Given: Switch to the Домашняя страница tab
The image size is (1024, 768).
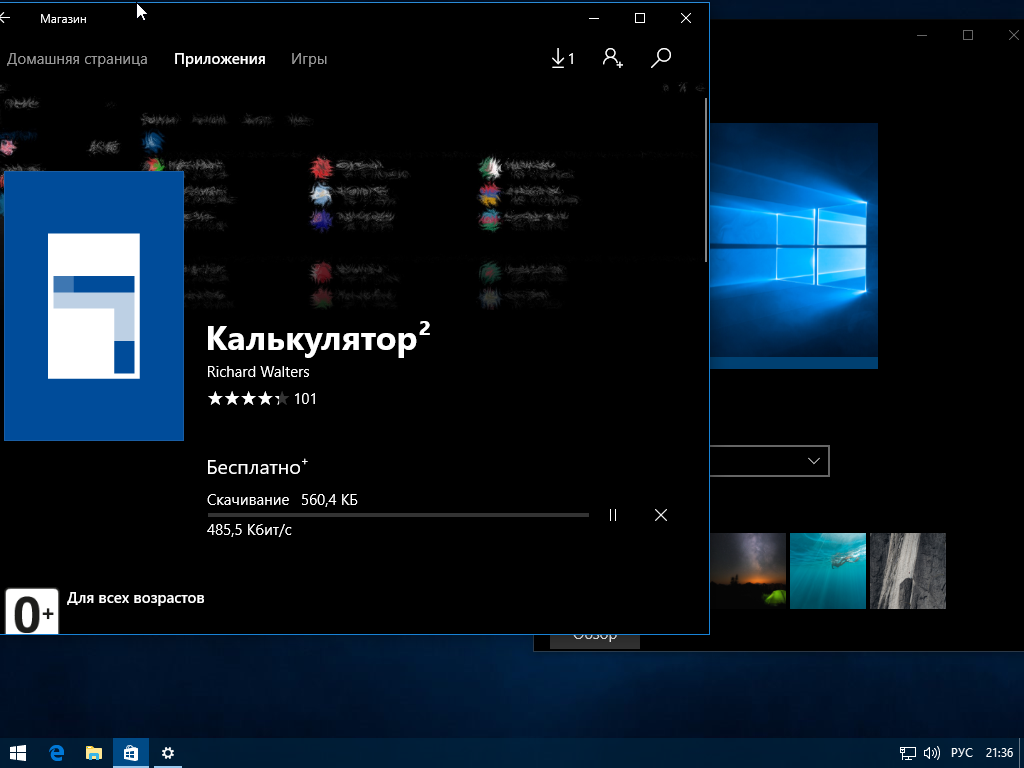Looking at the screenshot, I should click(x=77, y=59).
